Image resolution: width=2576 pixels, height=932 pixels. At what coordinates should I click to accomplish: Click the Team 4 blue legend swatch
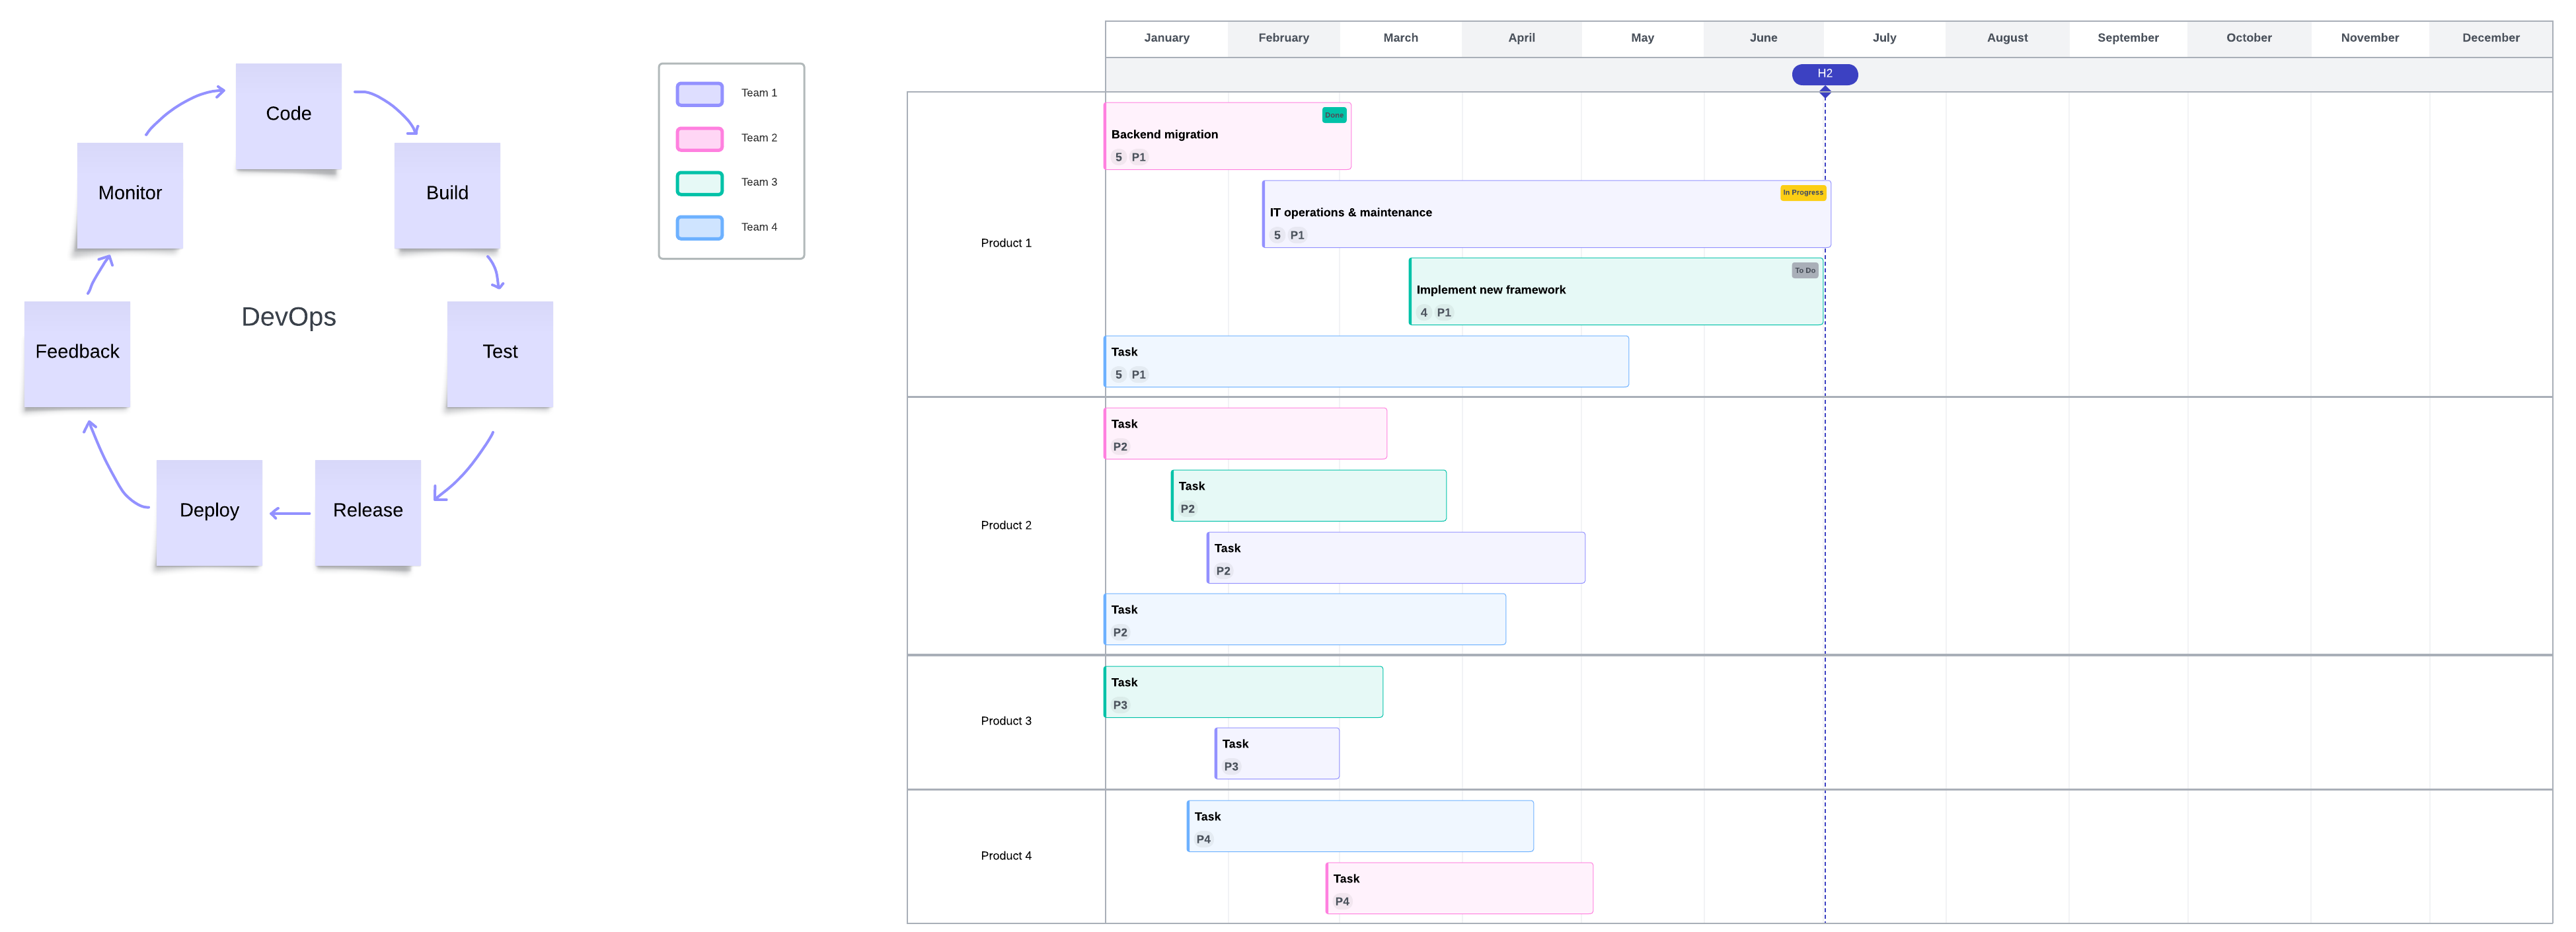click(x=699, y=228)
